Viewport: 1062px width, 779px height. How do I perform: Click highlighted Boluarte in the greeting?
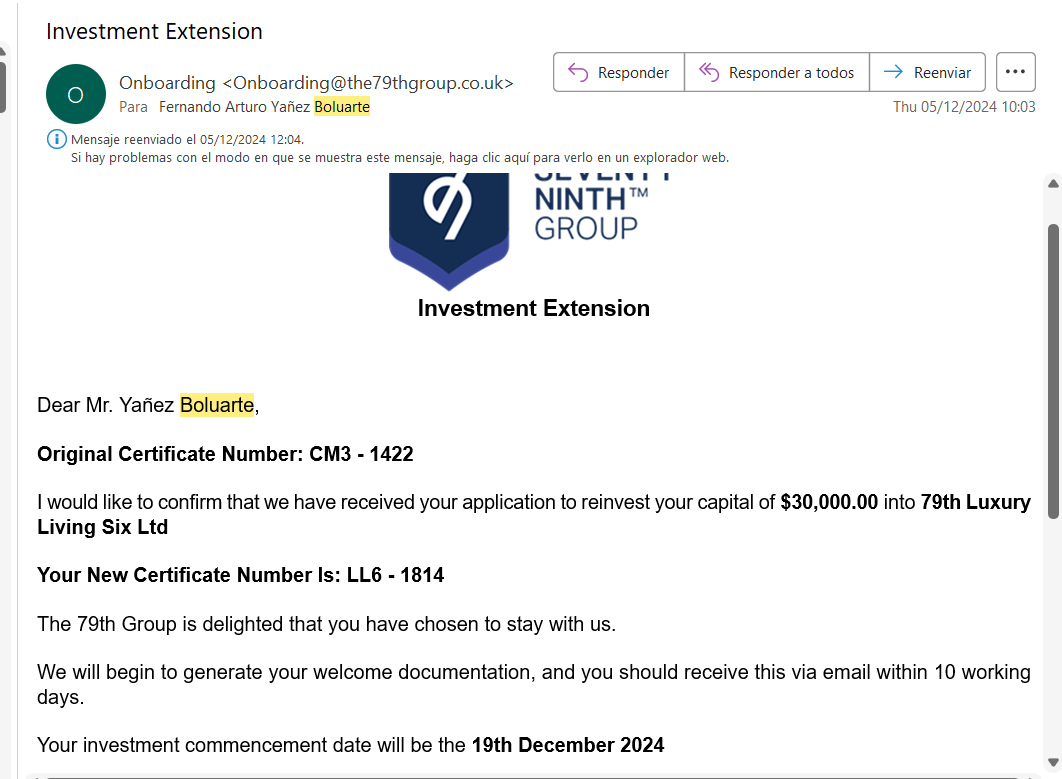point(217,405)
